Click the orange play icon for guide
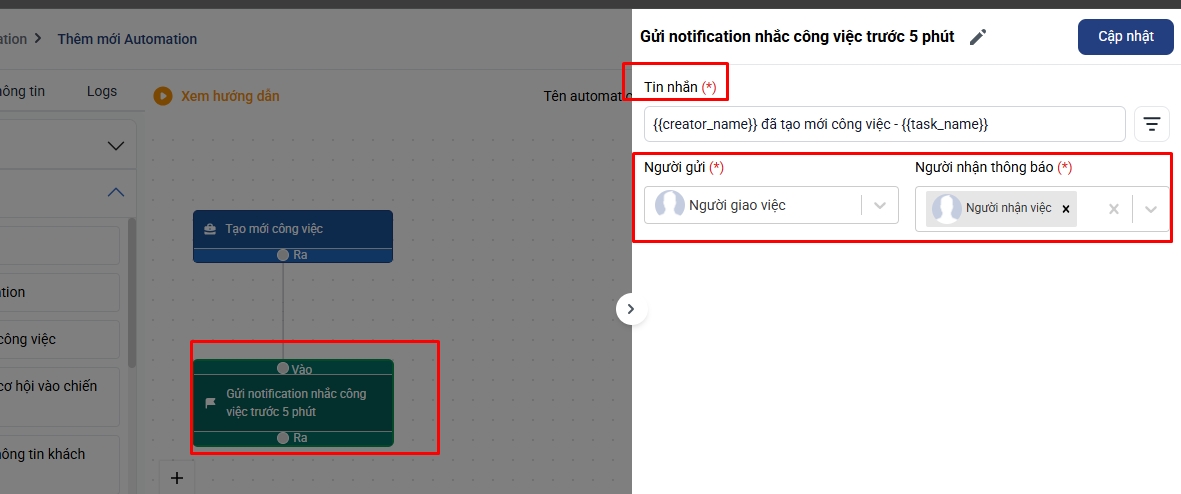 pyautogui.click(x=163, y=96)
